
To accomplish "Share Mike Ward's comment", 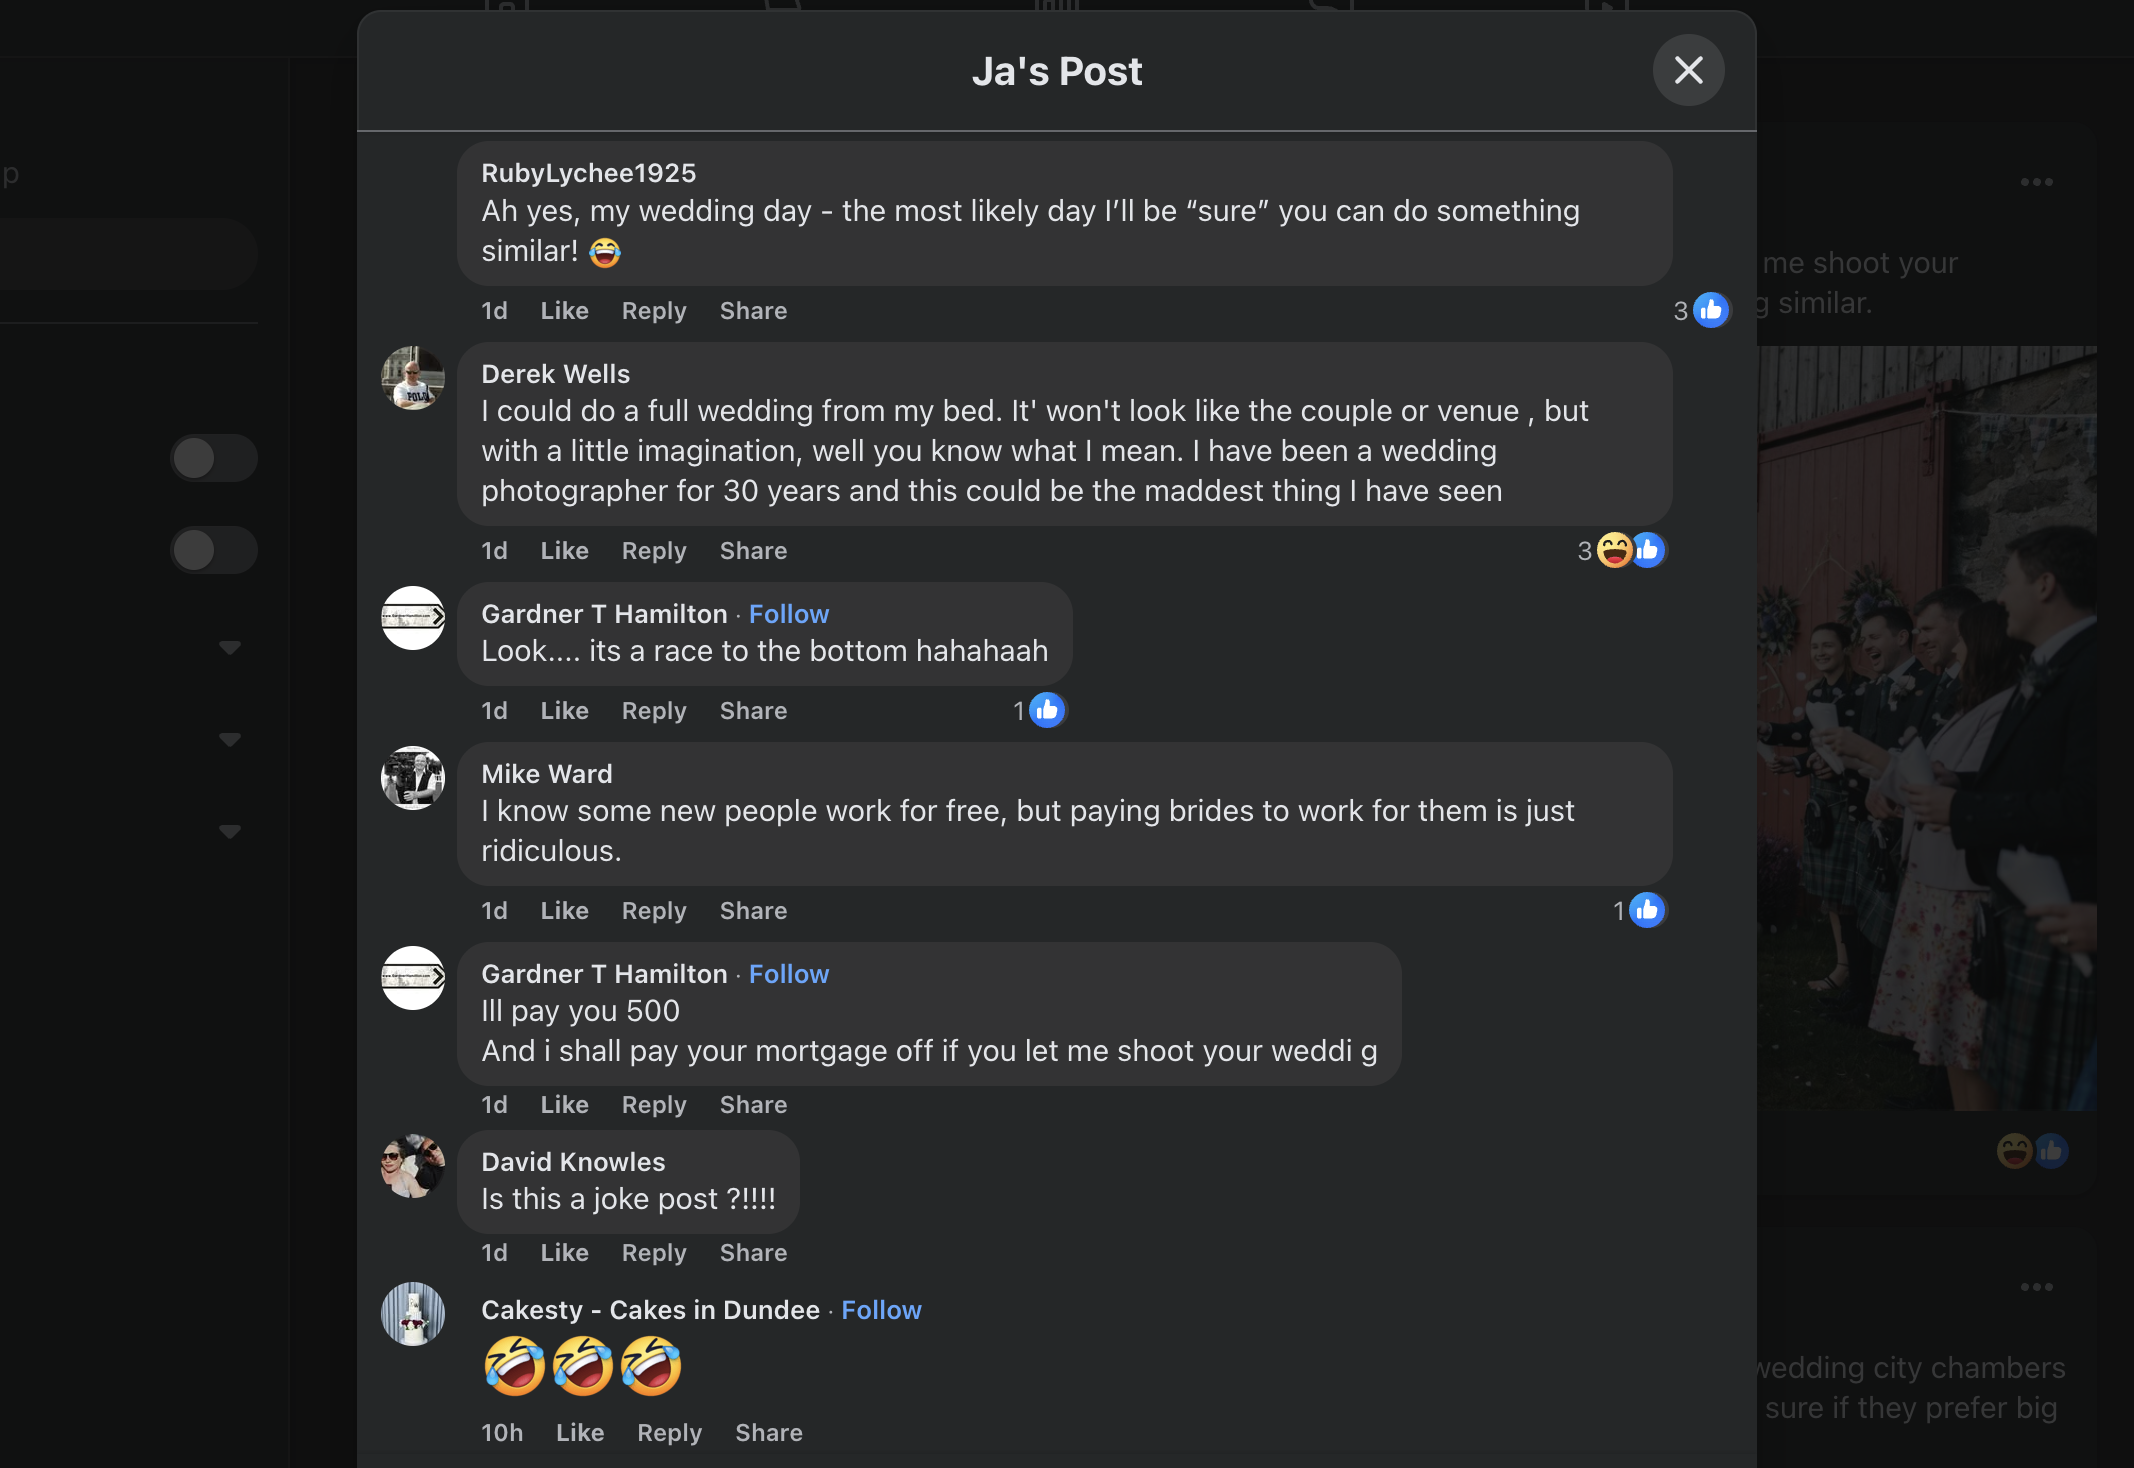I will 752,910.
